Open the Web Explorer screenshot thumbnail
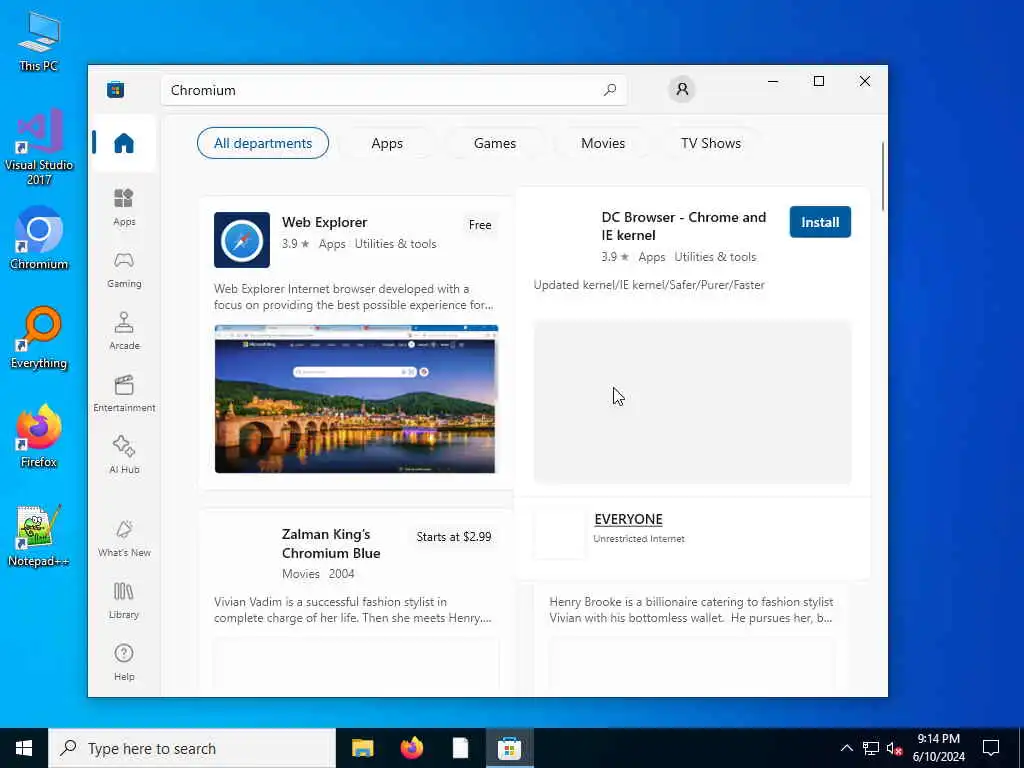Image resolution: width=1024 pixels, height=768 pixels. point(355,398)
